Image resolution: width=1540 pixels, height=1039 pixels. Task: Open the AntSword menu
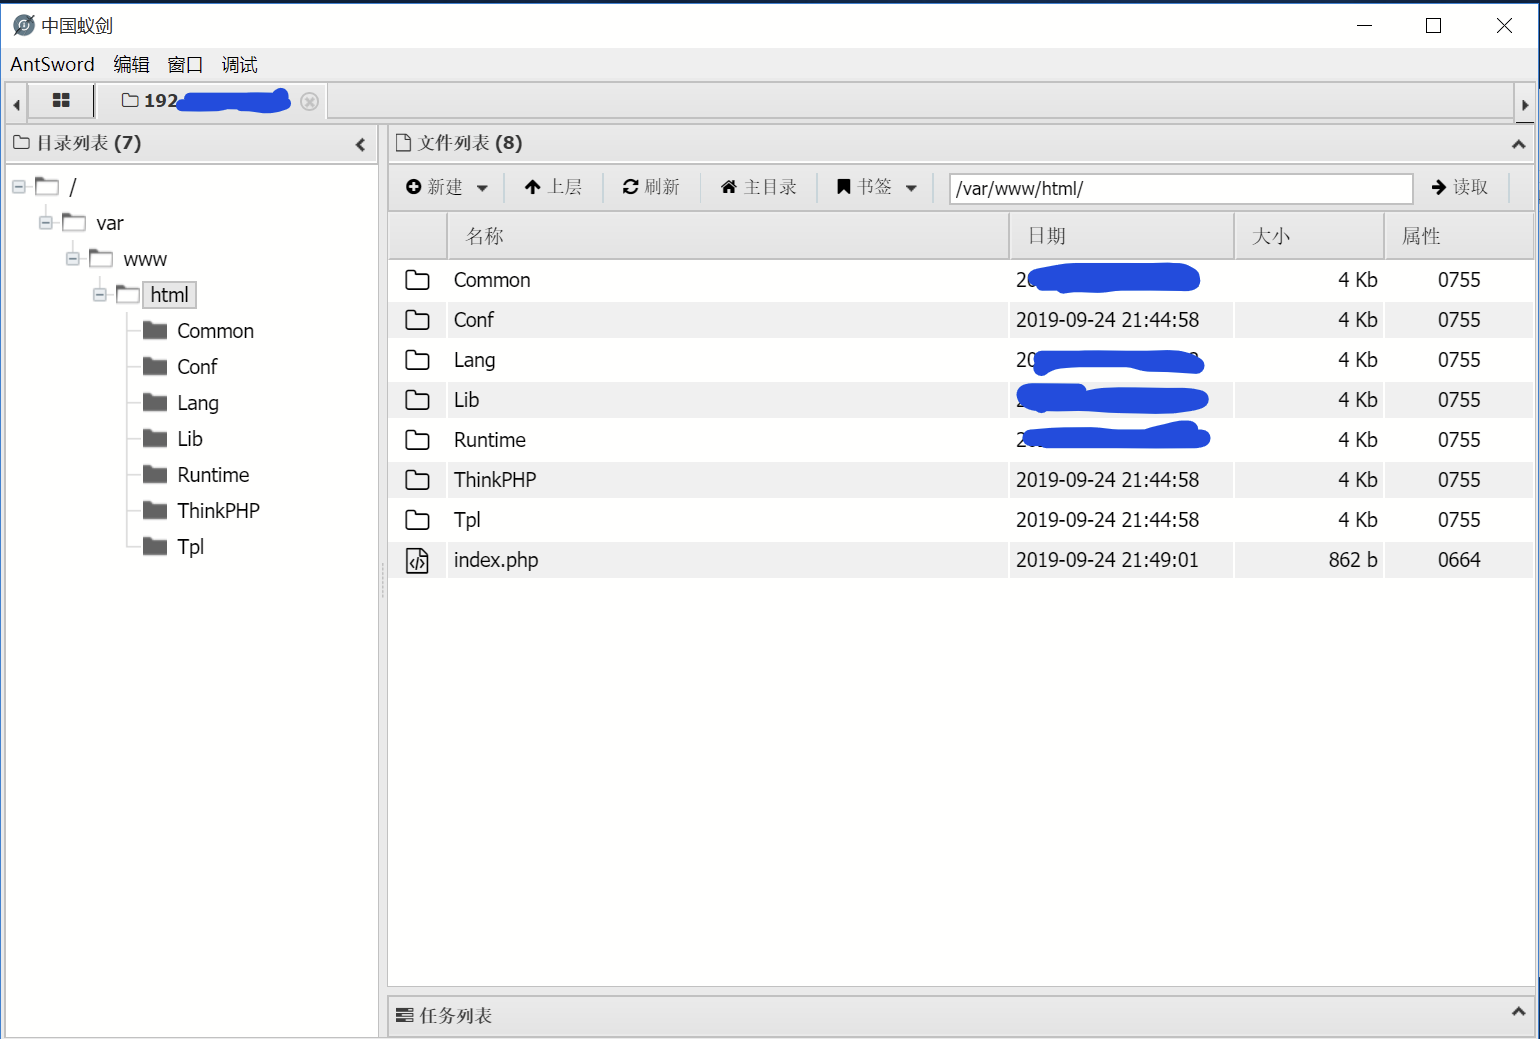(x=52, y=65)
